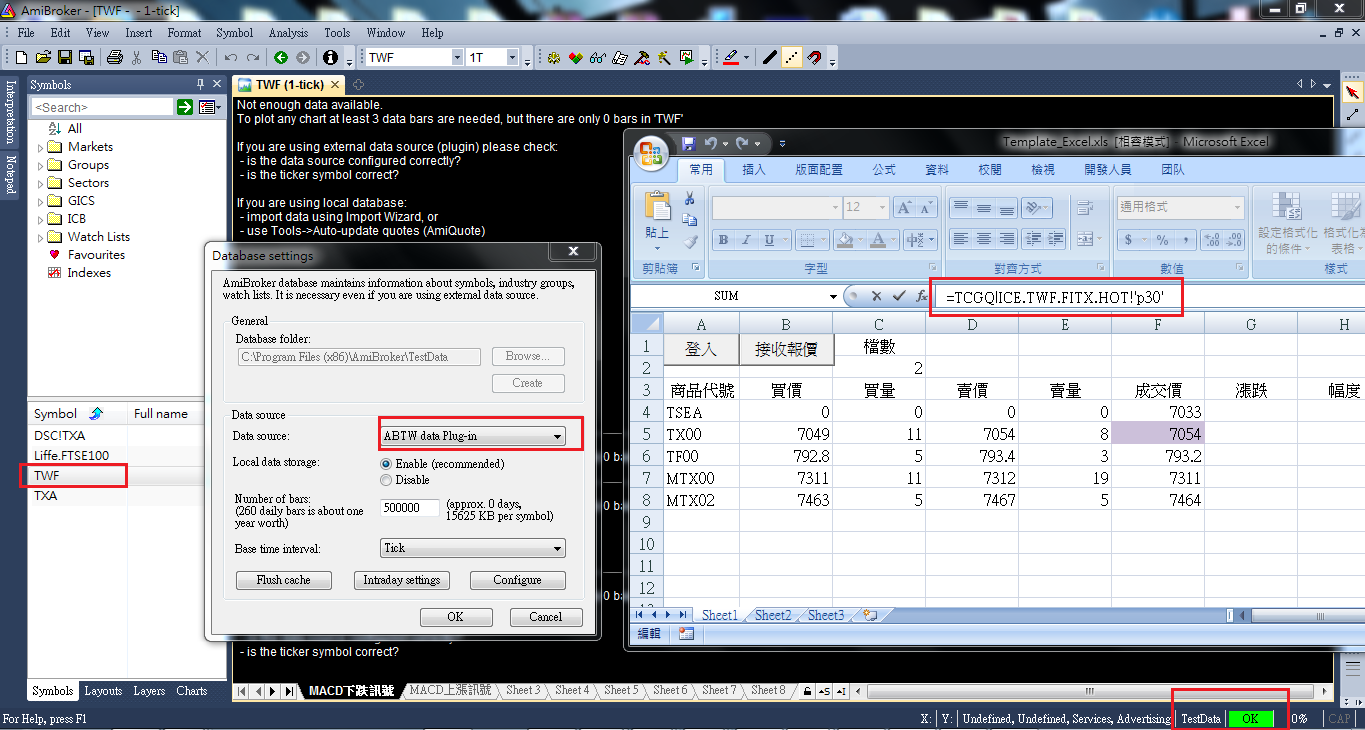Select the Enable (recommended) radio button
Image resolution: width=1365 pixels, height=730 pixels.
click(x=386, y=464)
